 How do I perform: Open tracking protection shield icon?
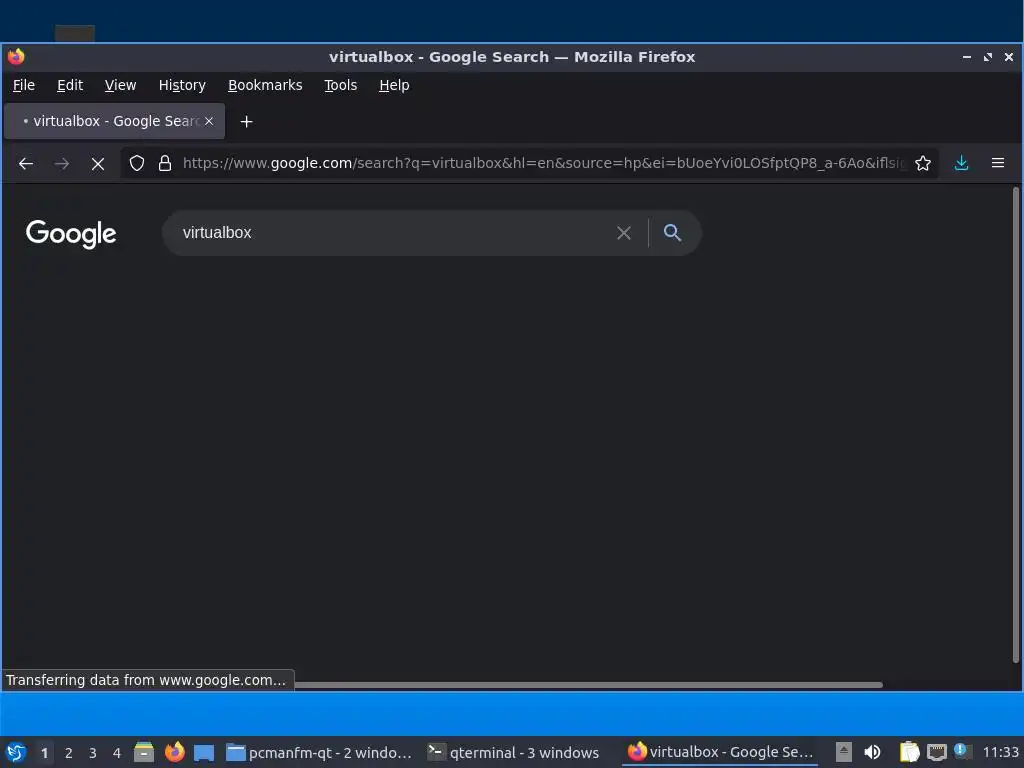(x=136, y=163)
